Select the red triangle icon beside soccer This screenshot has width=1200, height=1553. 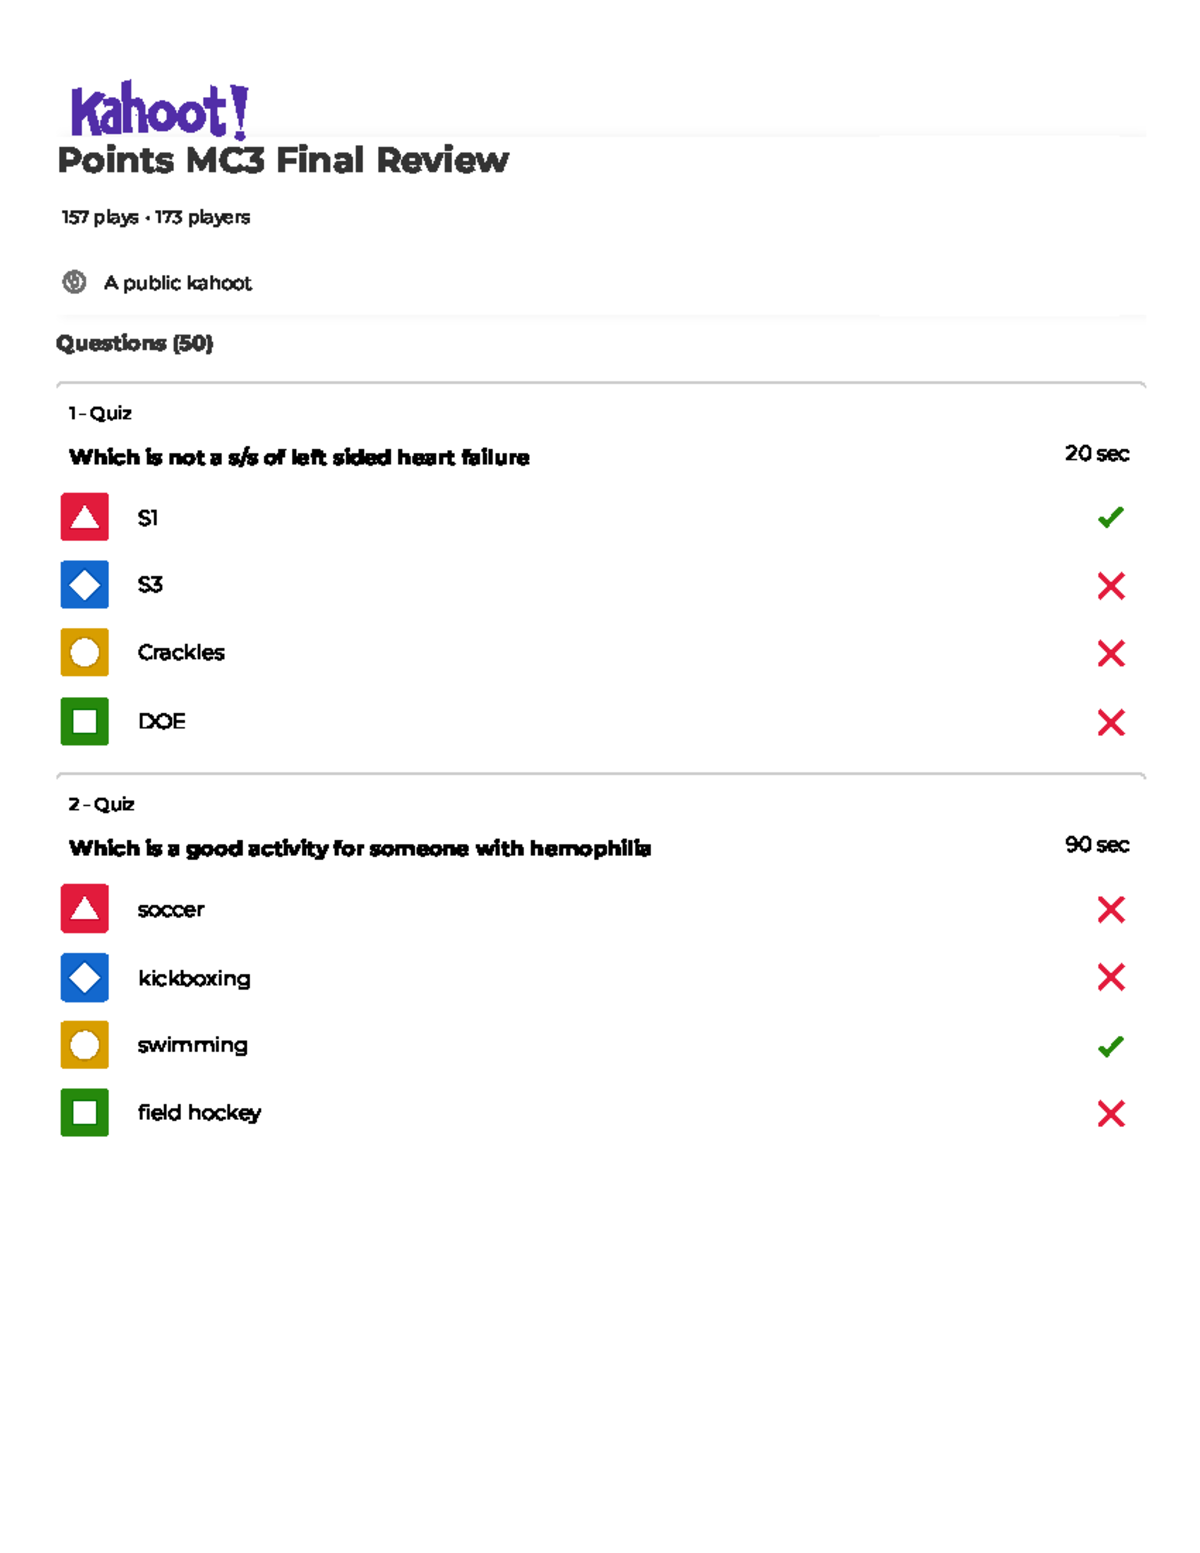[85, 909]
